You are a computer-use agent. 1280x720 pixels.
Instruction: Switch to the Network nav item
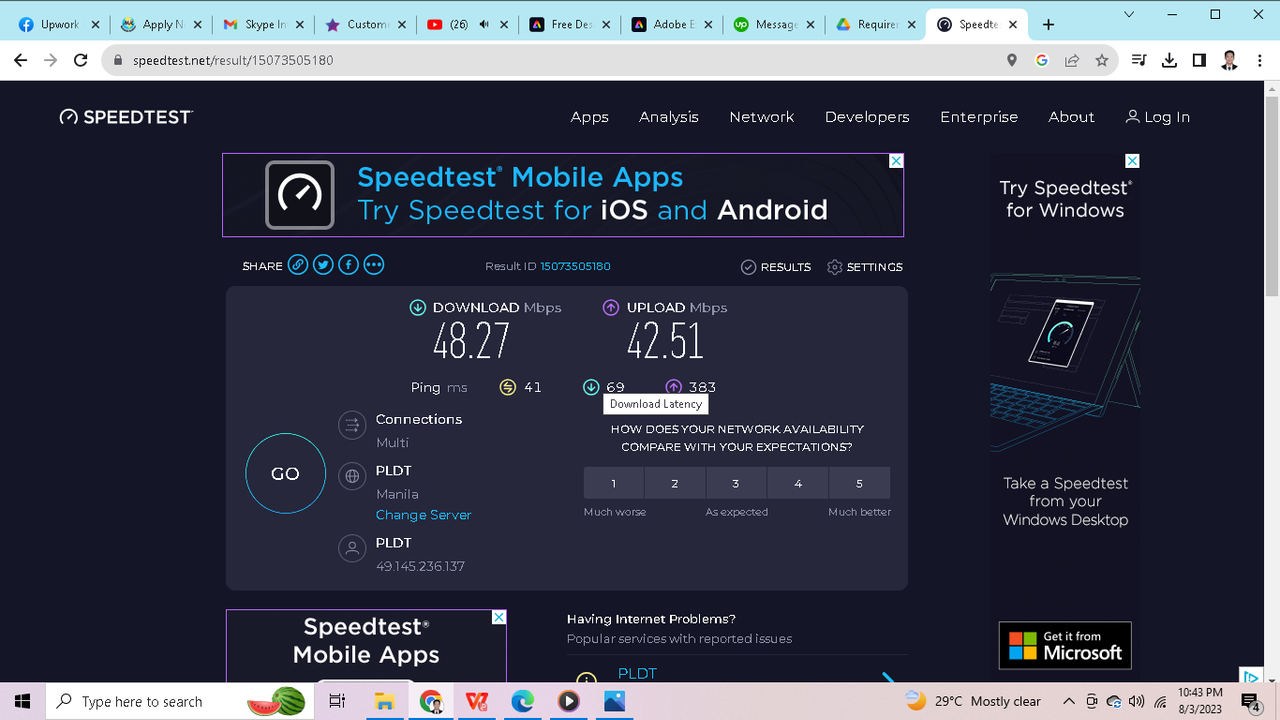pos(761,117)
